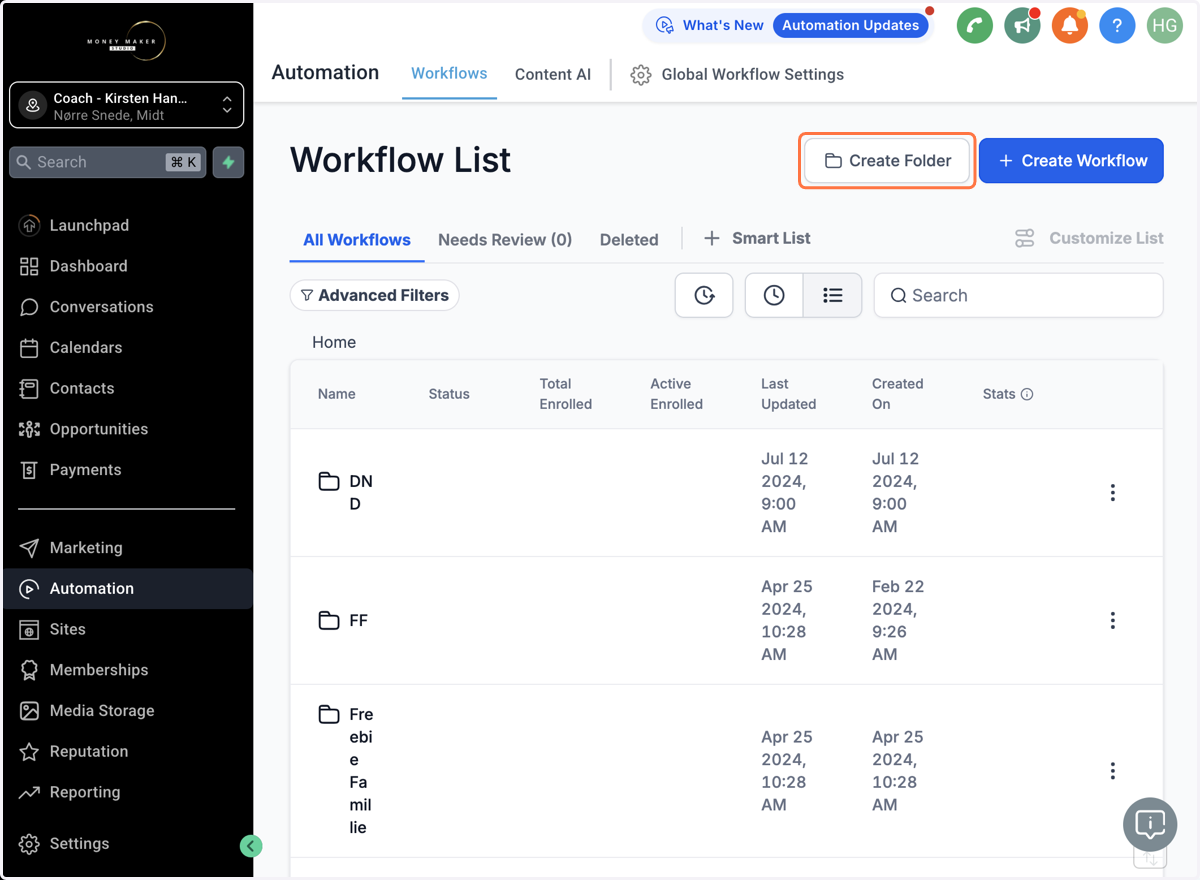Switch to the list view icon
Viewport: 1200px width, 880px height.
click(832, 295)
